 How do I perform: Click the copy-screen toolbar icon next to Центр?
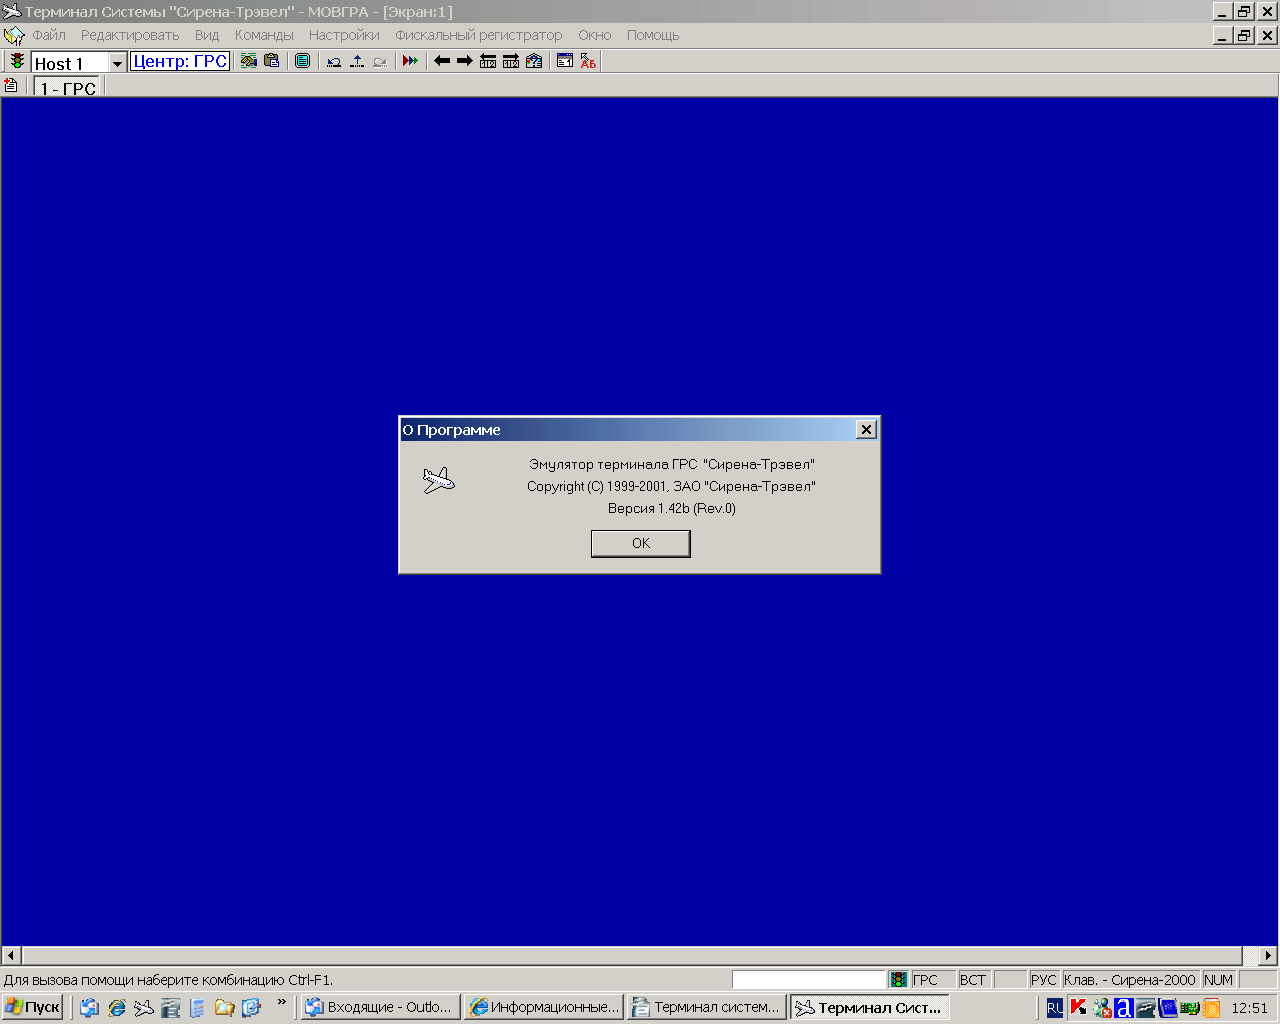pyautogui.click(x=249, y=61)
